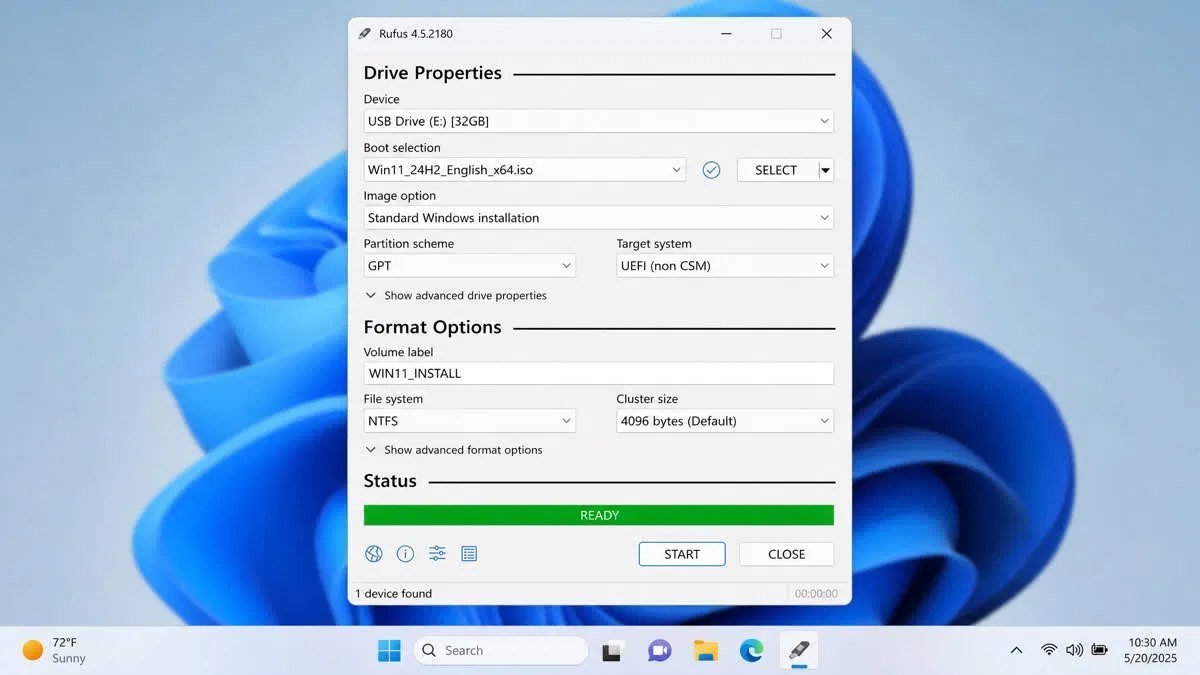The image size is (1200, 675).
Task: Open the Partition scheme GPT dropdown
Action: click(x=469, y=266)
